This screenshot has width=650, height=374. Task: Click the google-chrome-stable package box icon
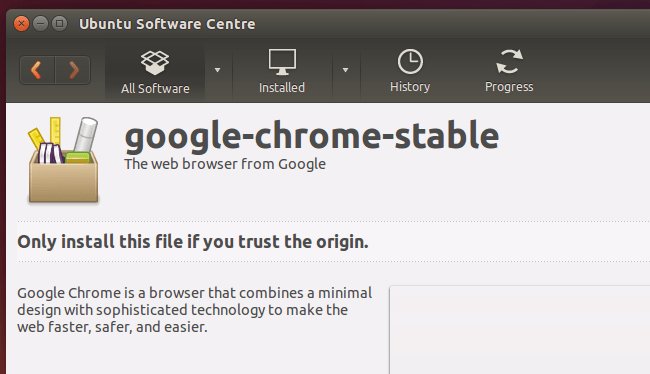click(x=63, y=160)
